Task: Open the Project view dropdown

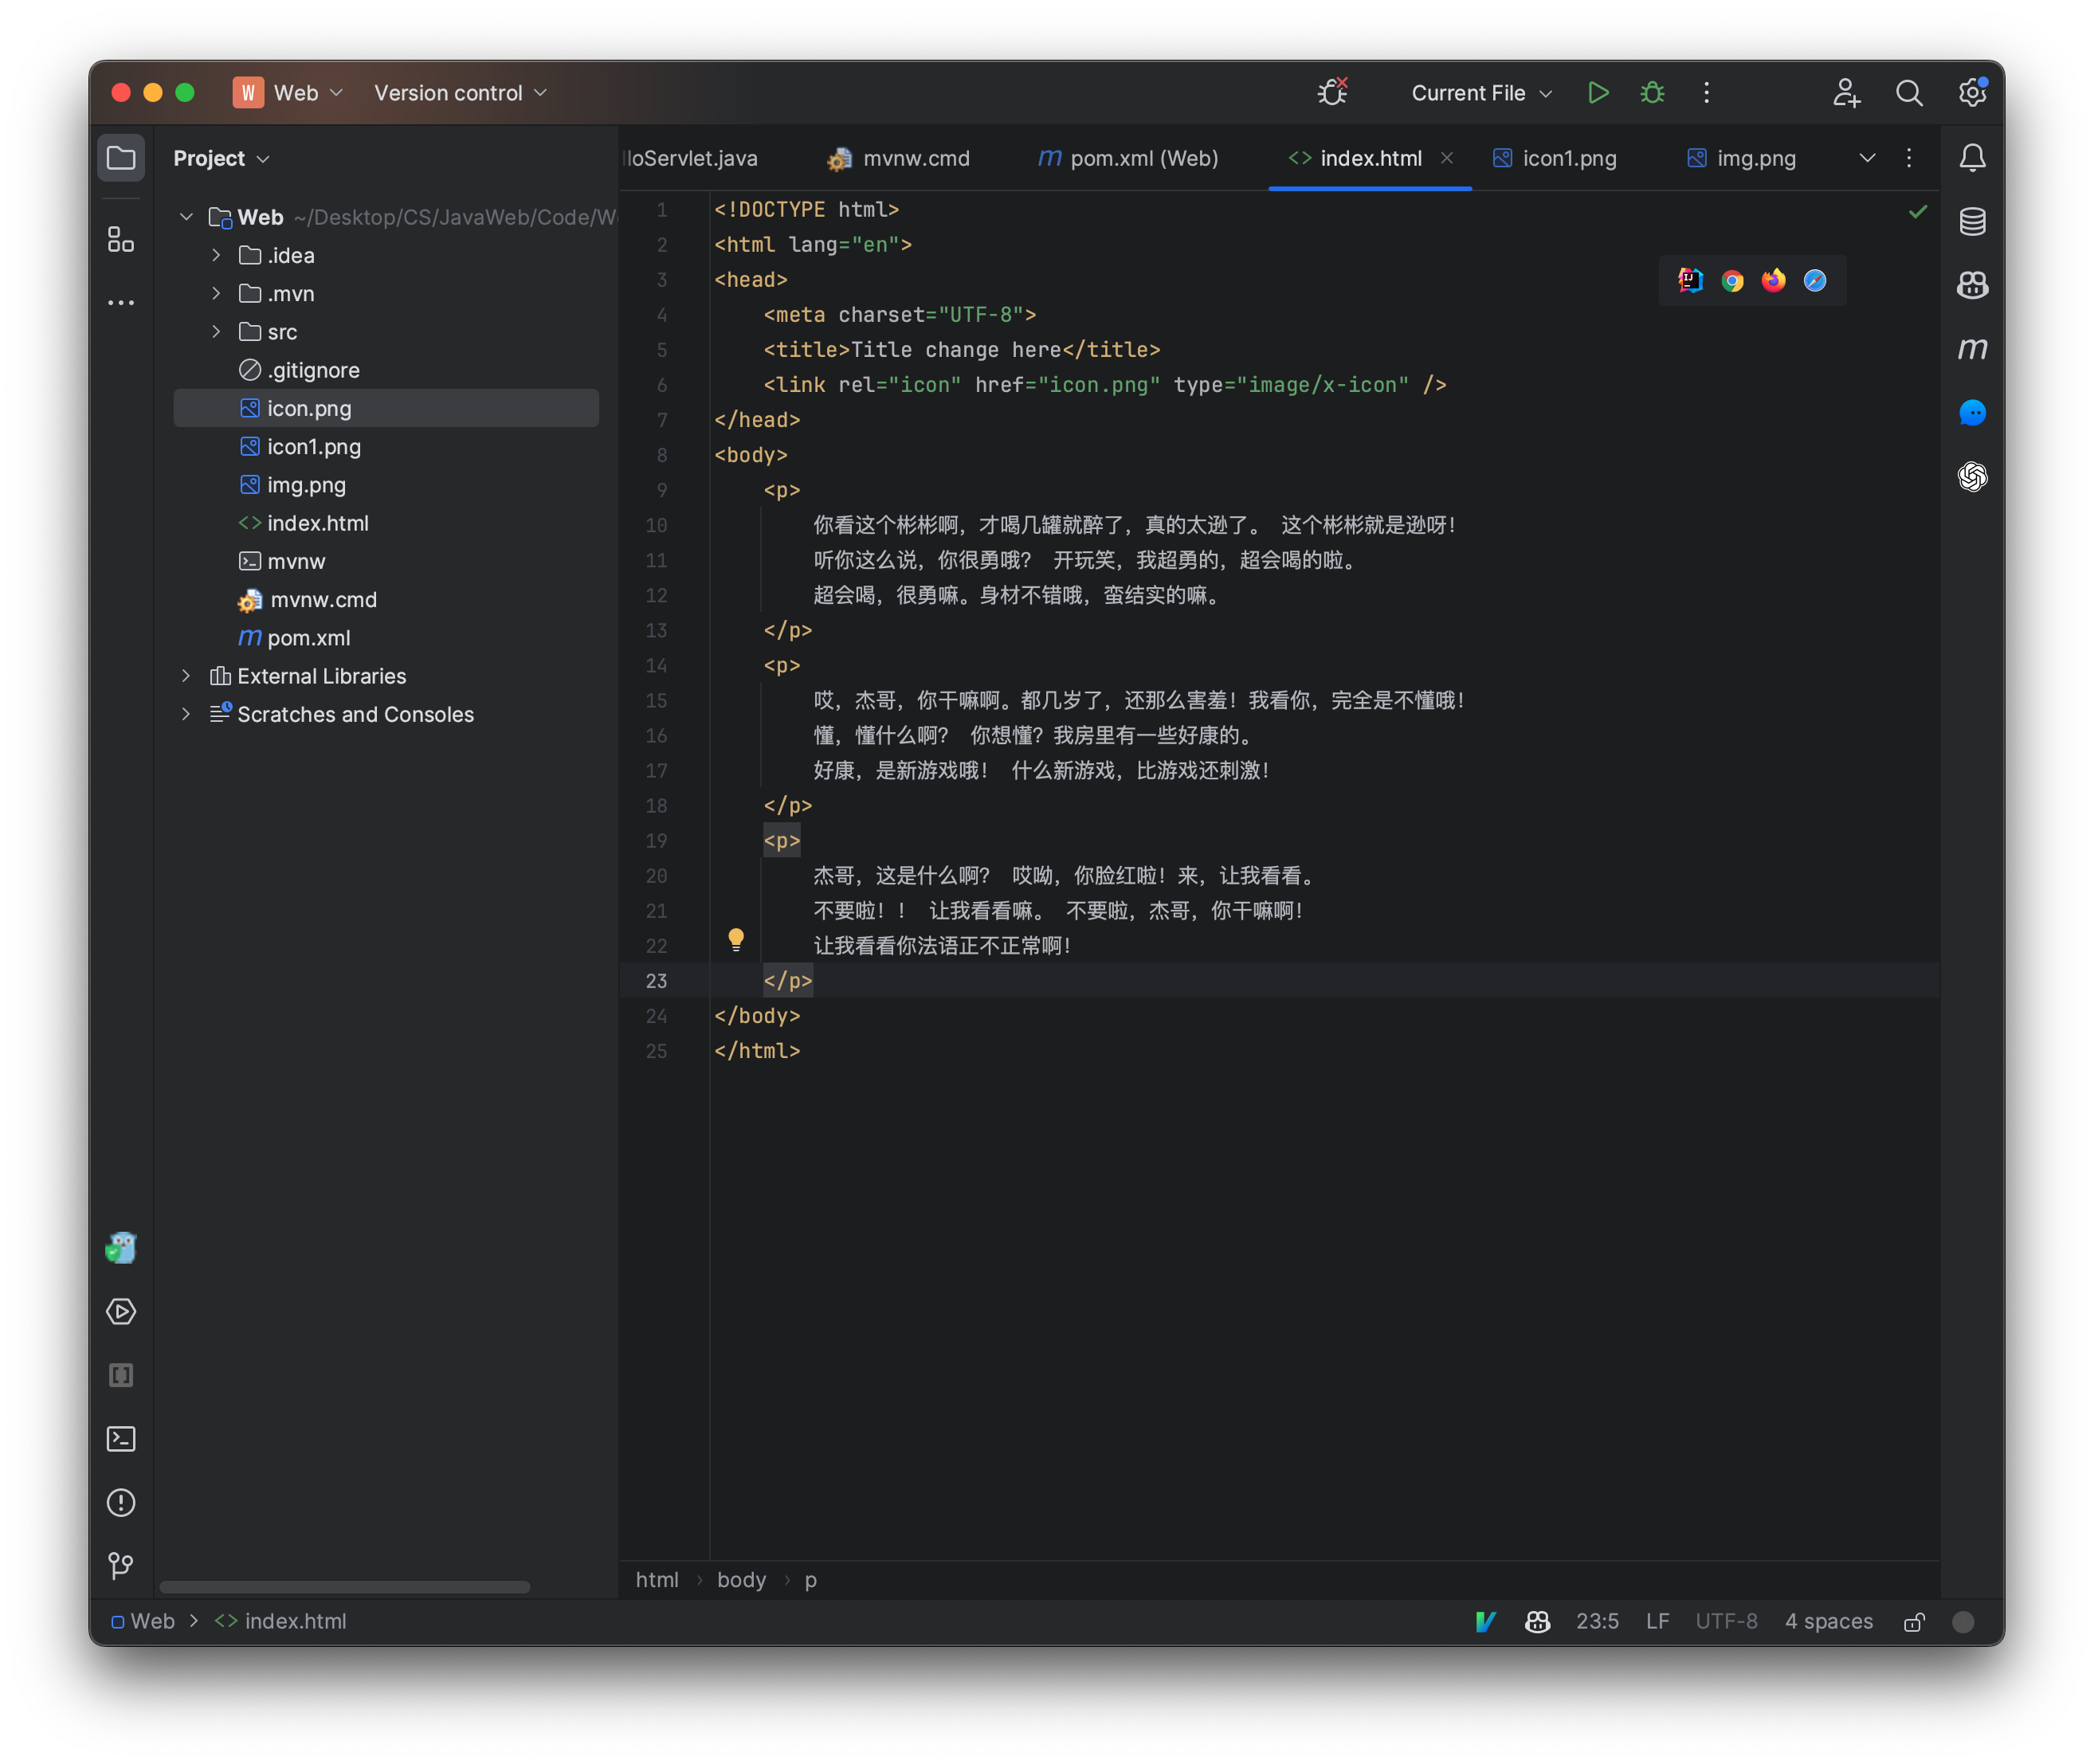Action: (221, 158)
